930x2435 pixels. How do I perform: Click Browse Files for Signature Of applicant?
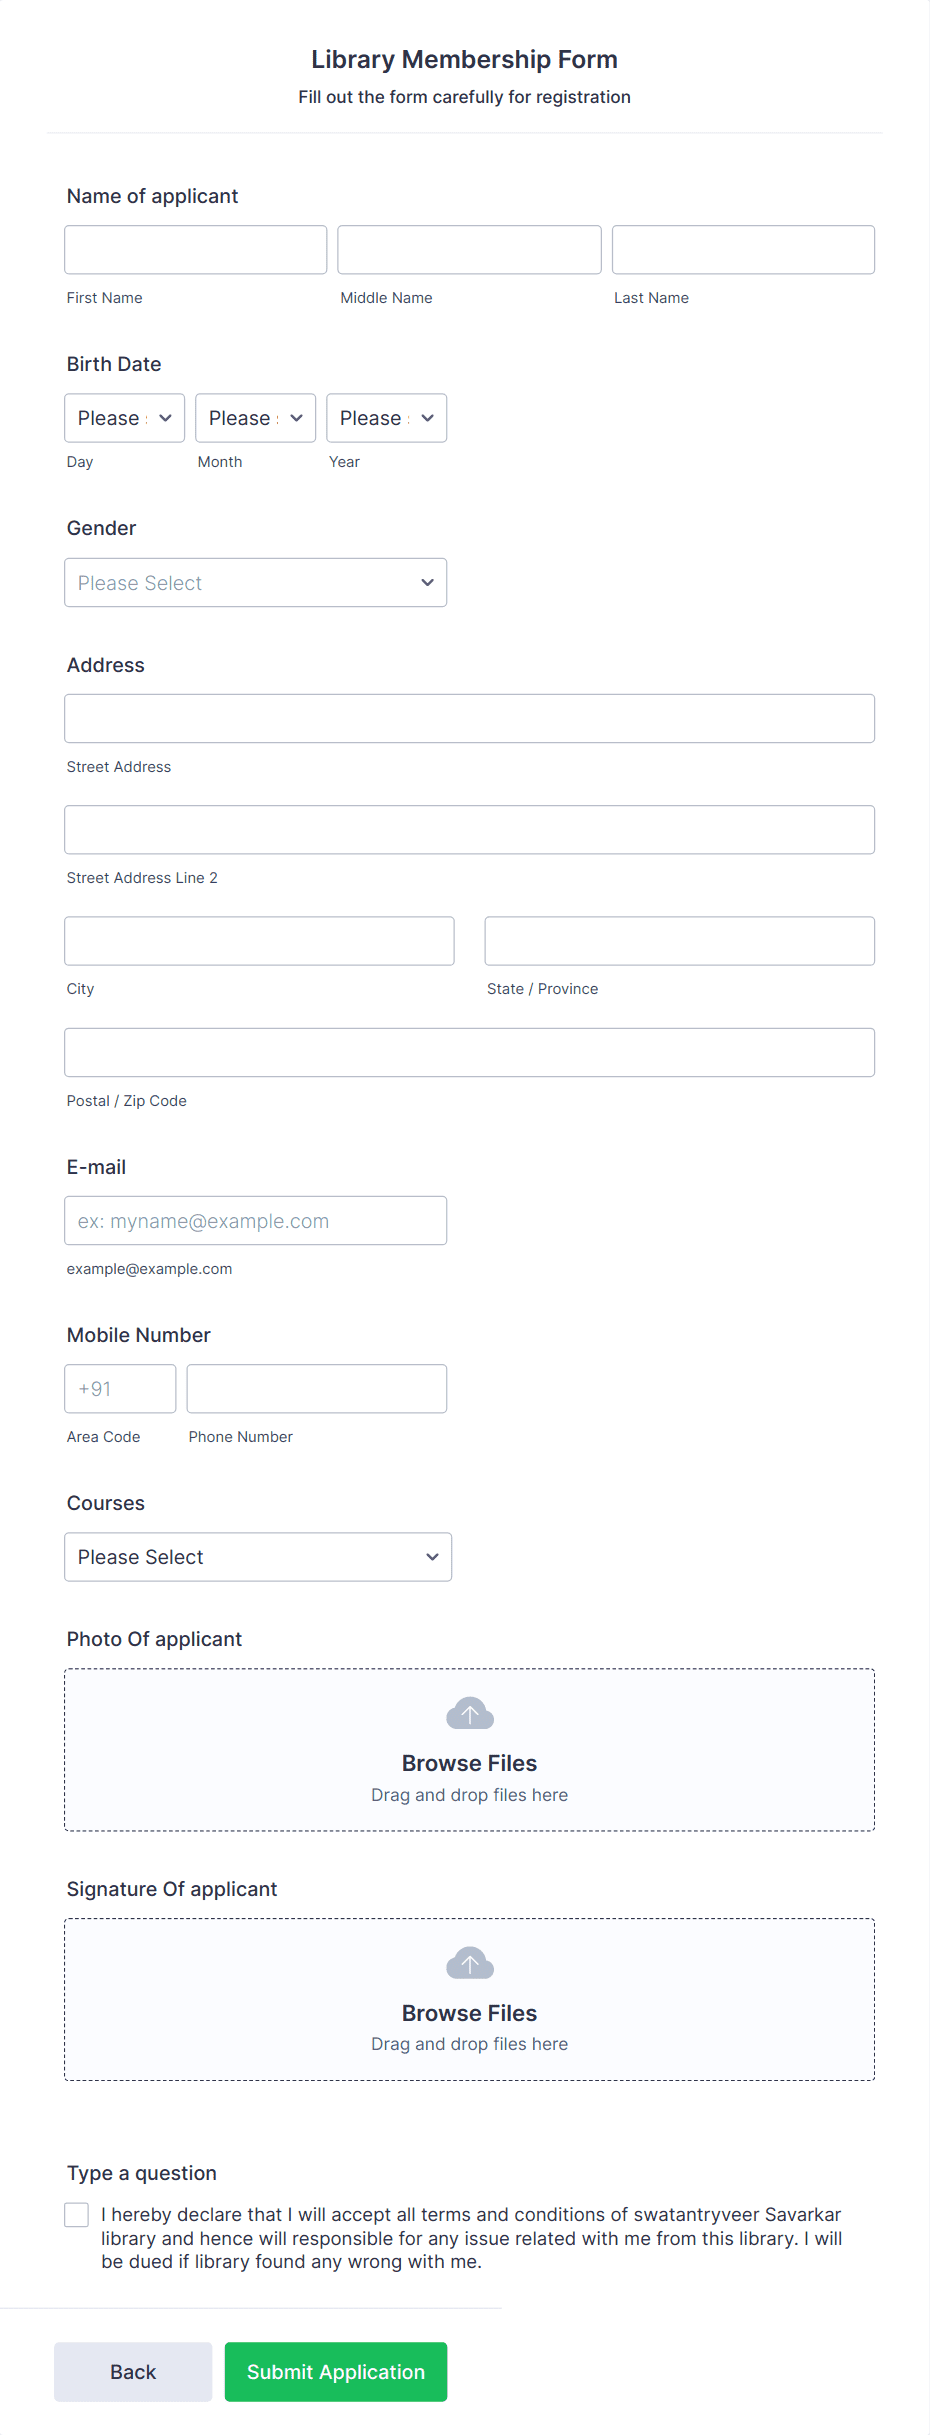click(x=469, y=2013)
